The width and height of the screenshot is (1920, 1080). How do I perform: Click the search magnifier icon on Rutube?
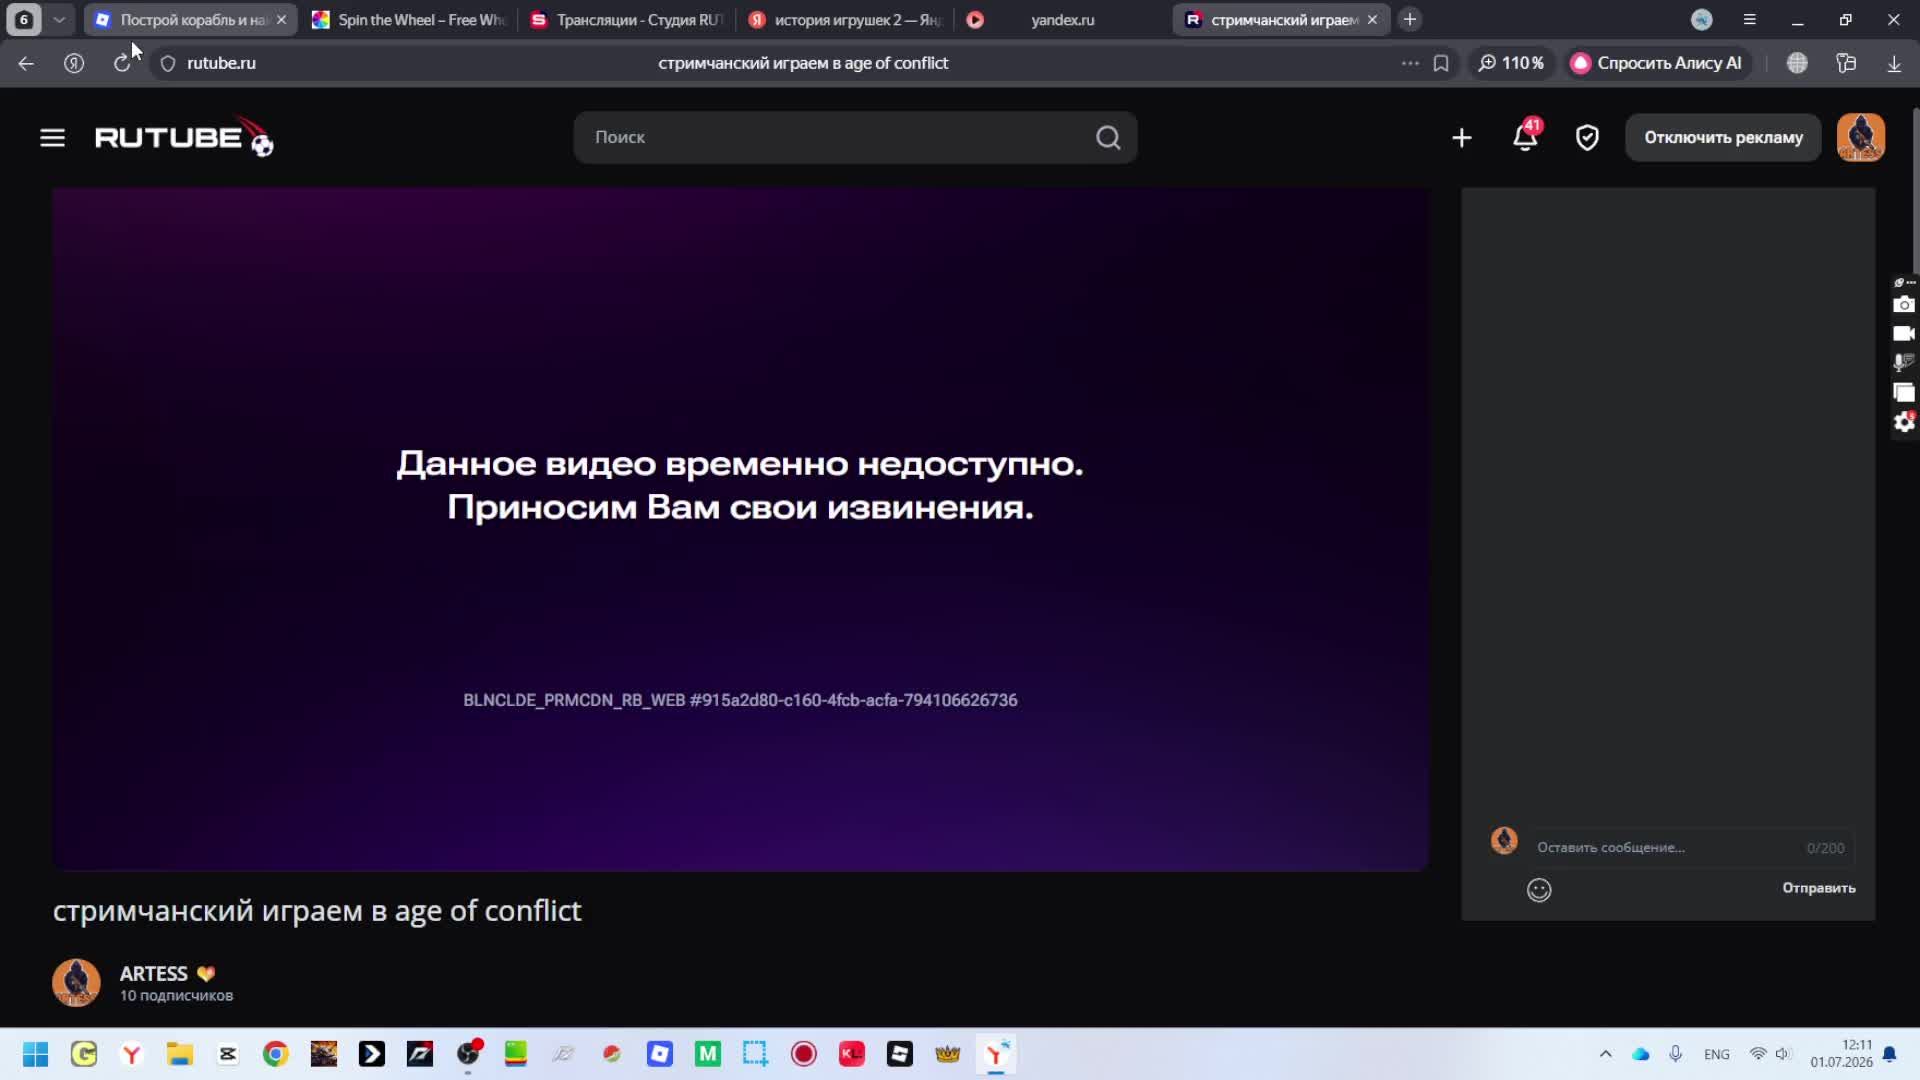click(x=1108, y=137)
